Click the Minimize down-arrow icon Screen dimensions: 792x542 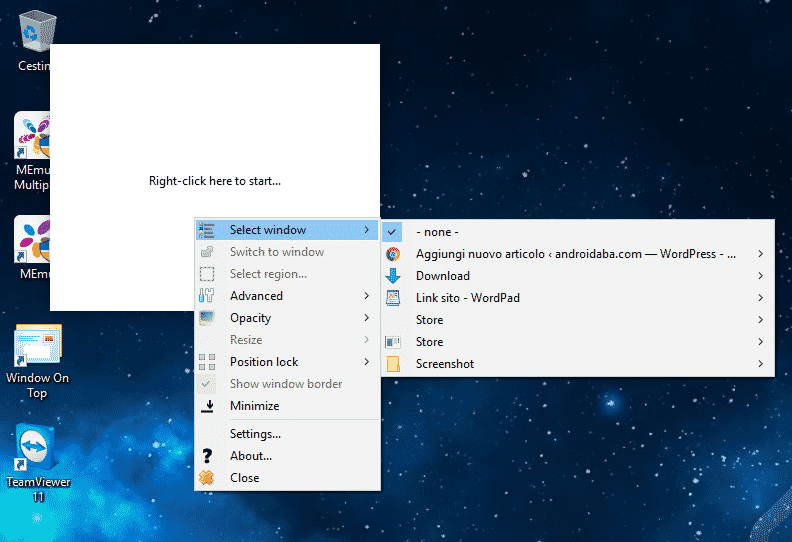[x=207, y=406]
